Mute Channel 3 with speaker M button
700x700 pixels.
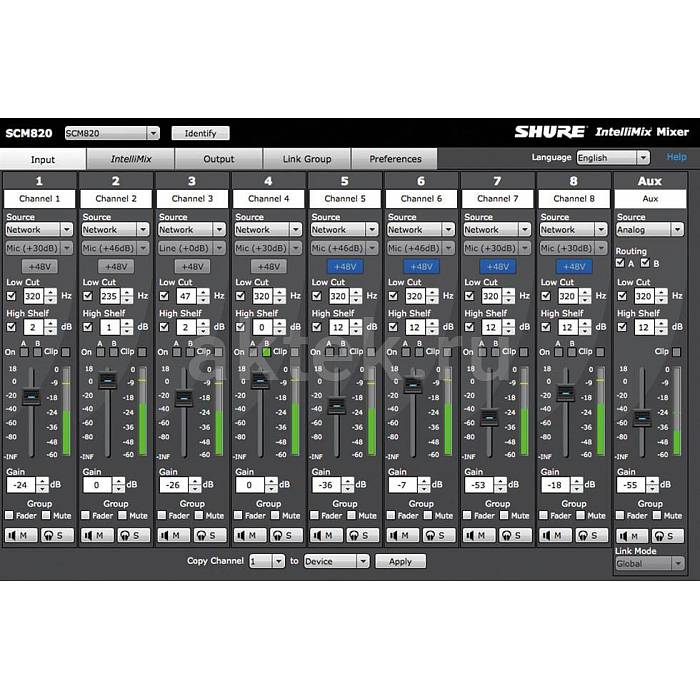(173, 535)
